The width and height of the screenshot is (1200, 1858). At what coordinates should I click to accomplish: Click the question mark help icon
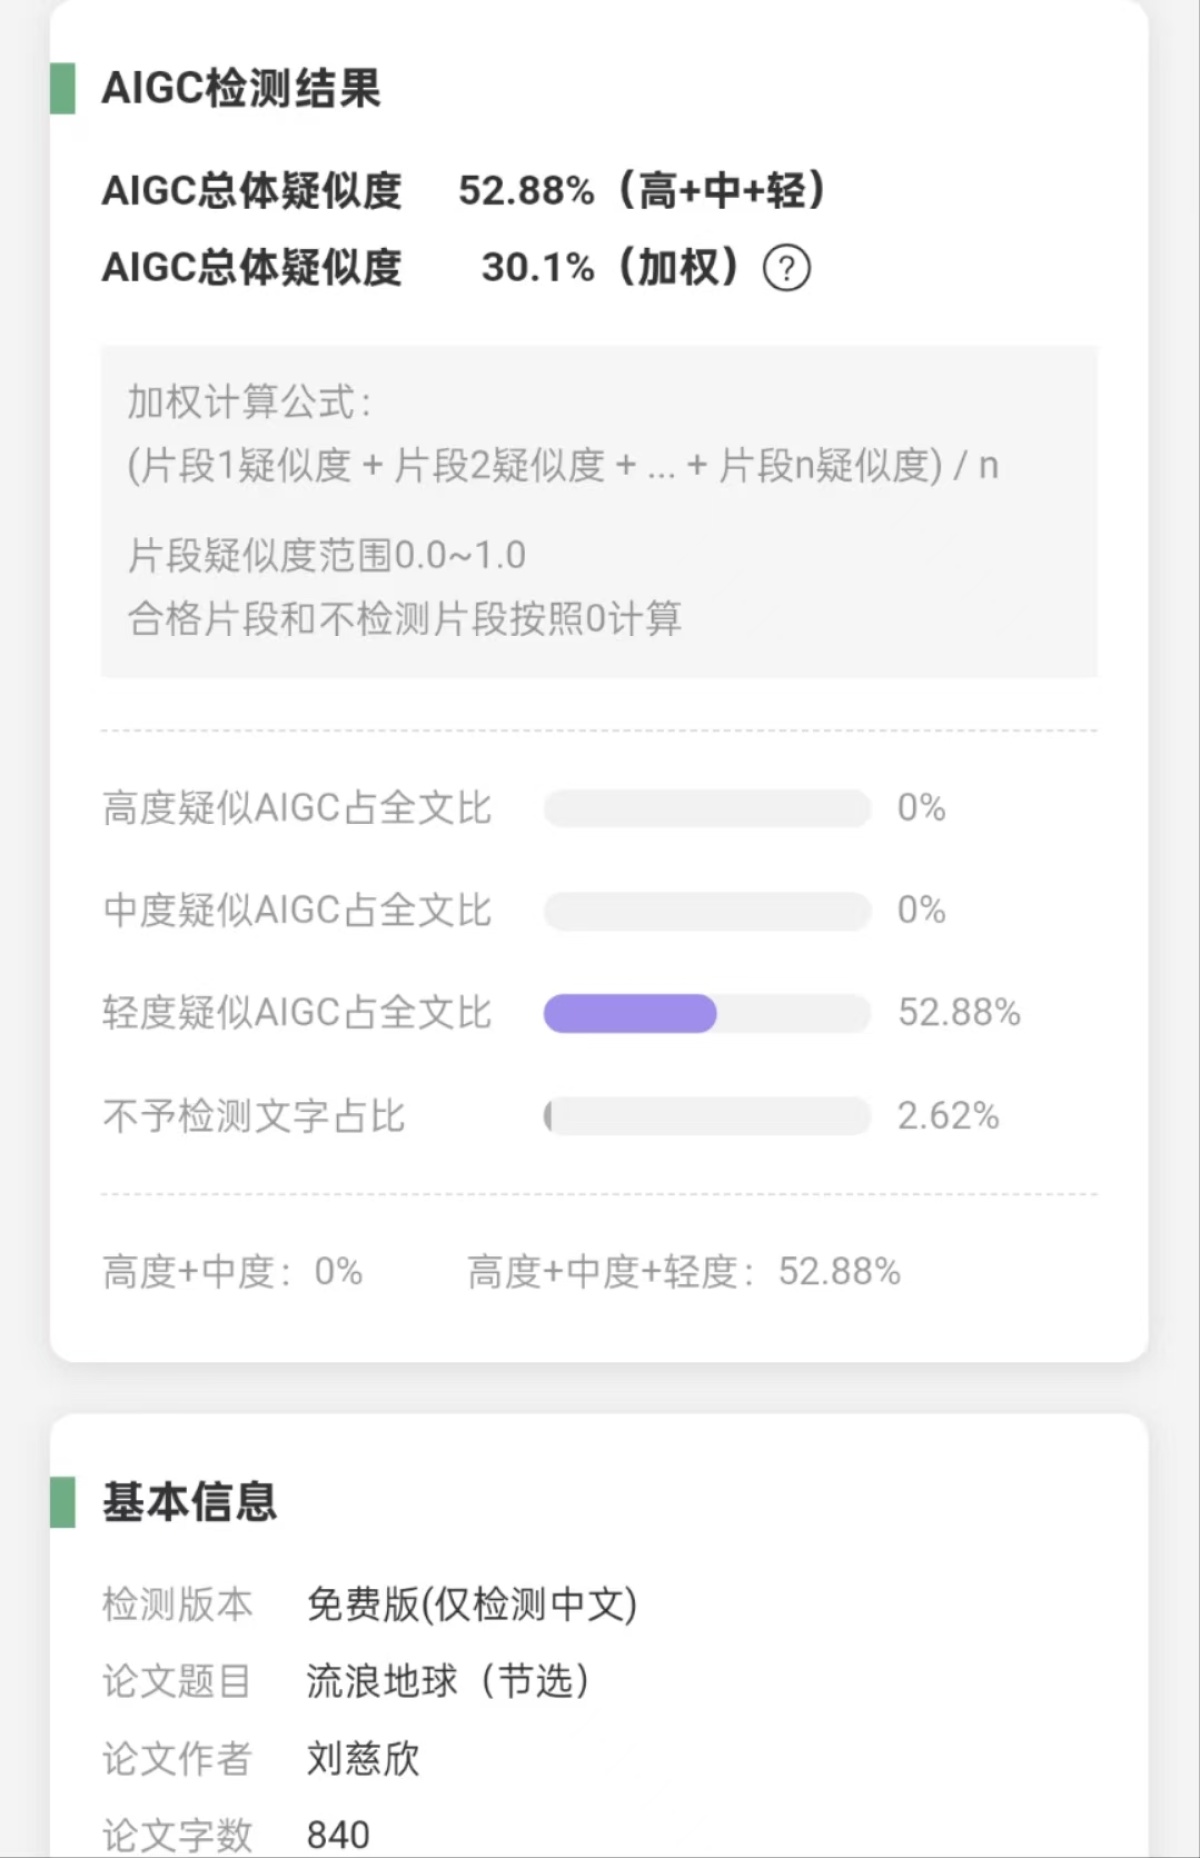pos(787,268)
